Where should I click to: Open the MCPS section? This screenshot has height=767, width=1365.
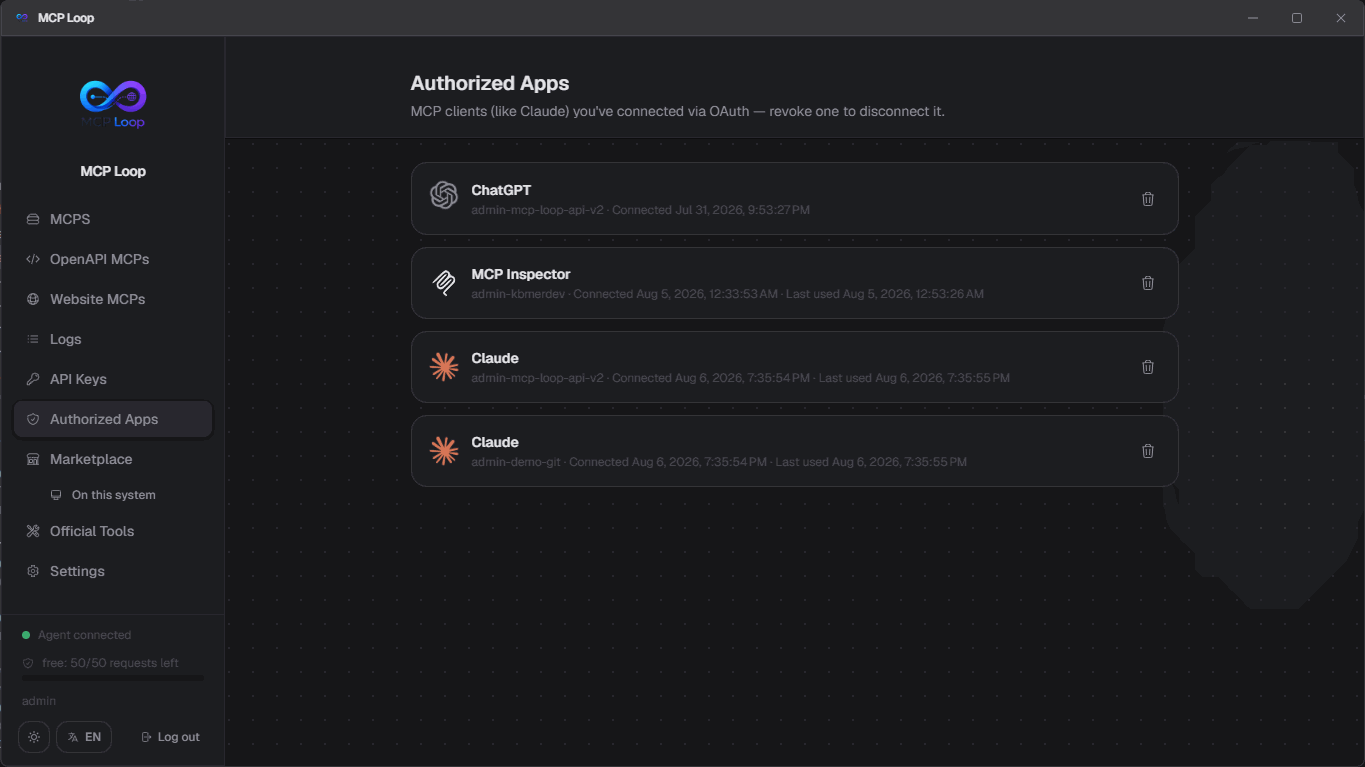click(x=113, y=219)
